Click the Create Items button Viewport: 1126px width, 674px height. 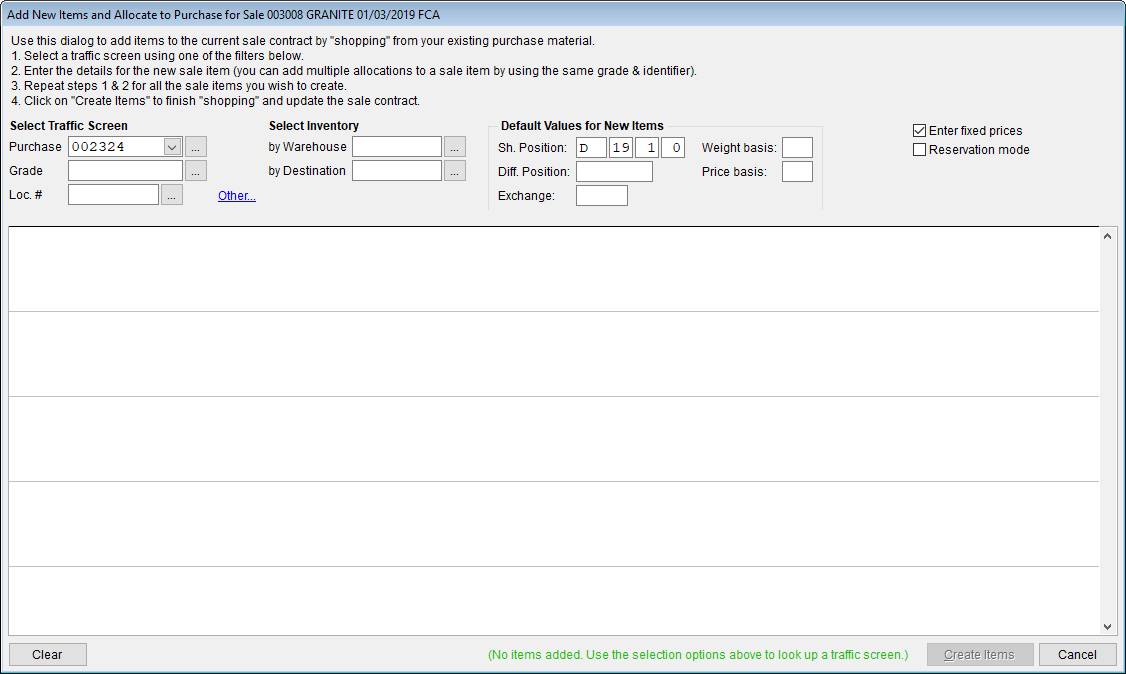click(x=980, y=655)
